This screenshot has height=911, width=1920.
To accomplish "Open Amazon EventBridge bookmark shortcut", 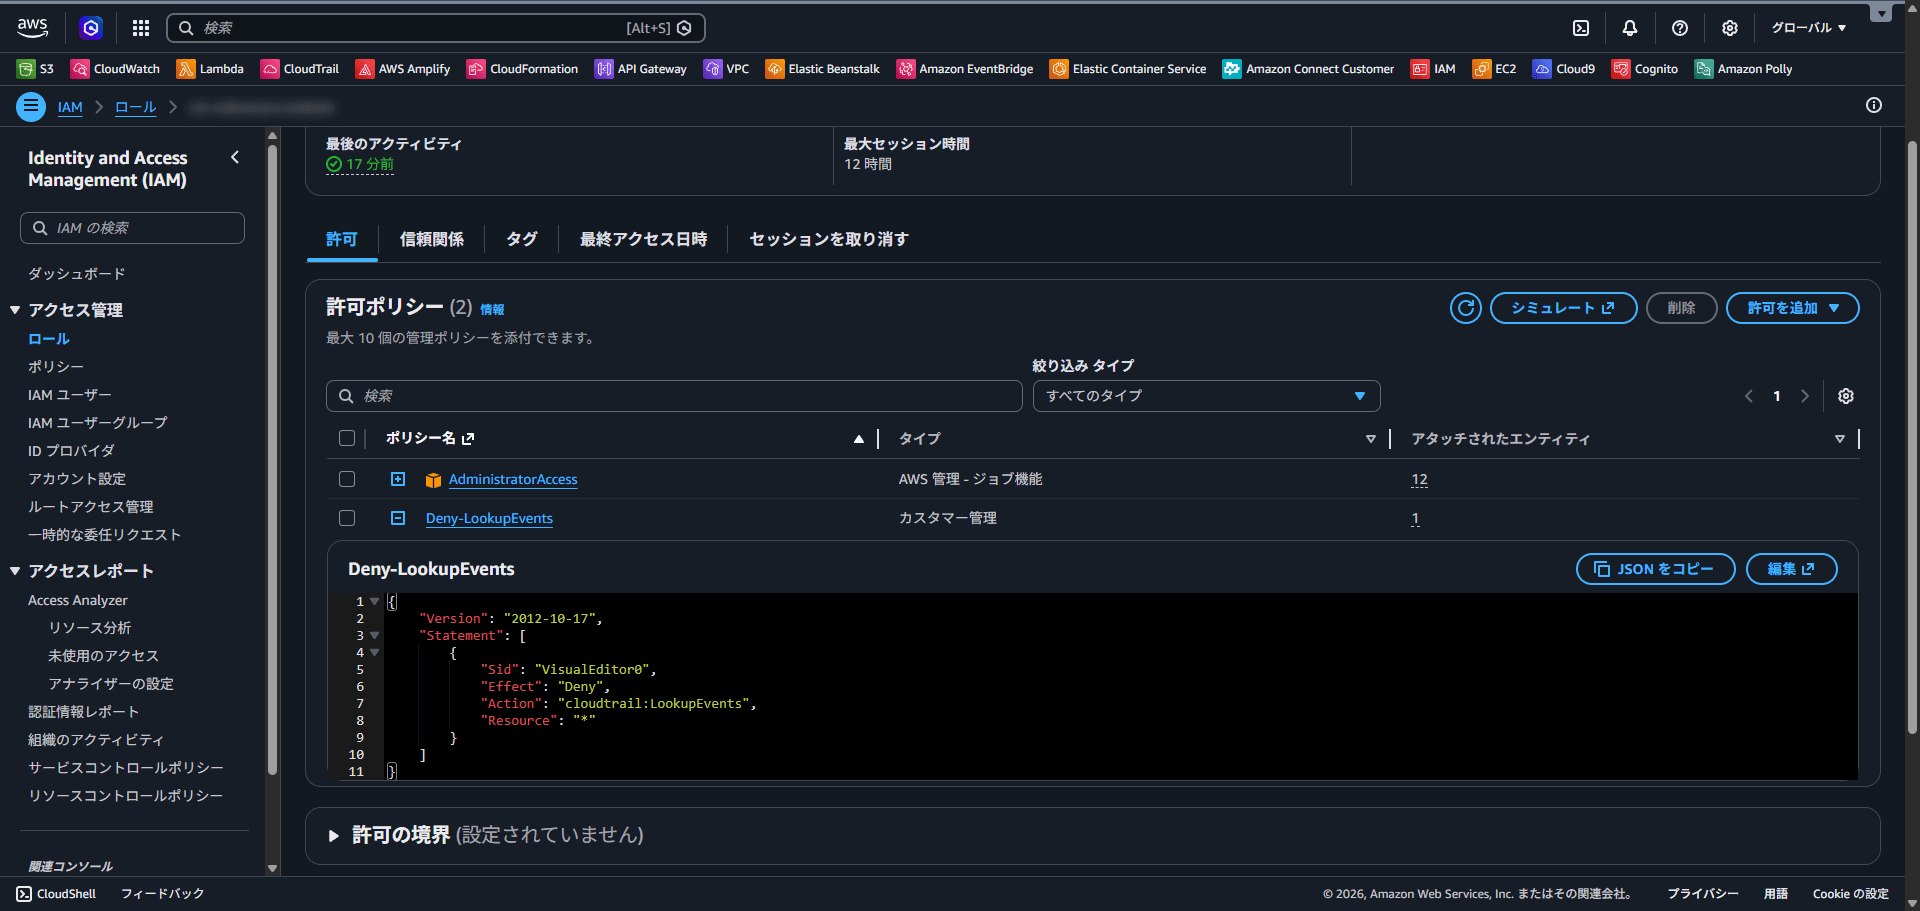I will coord(965,69).
